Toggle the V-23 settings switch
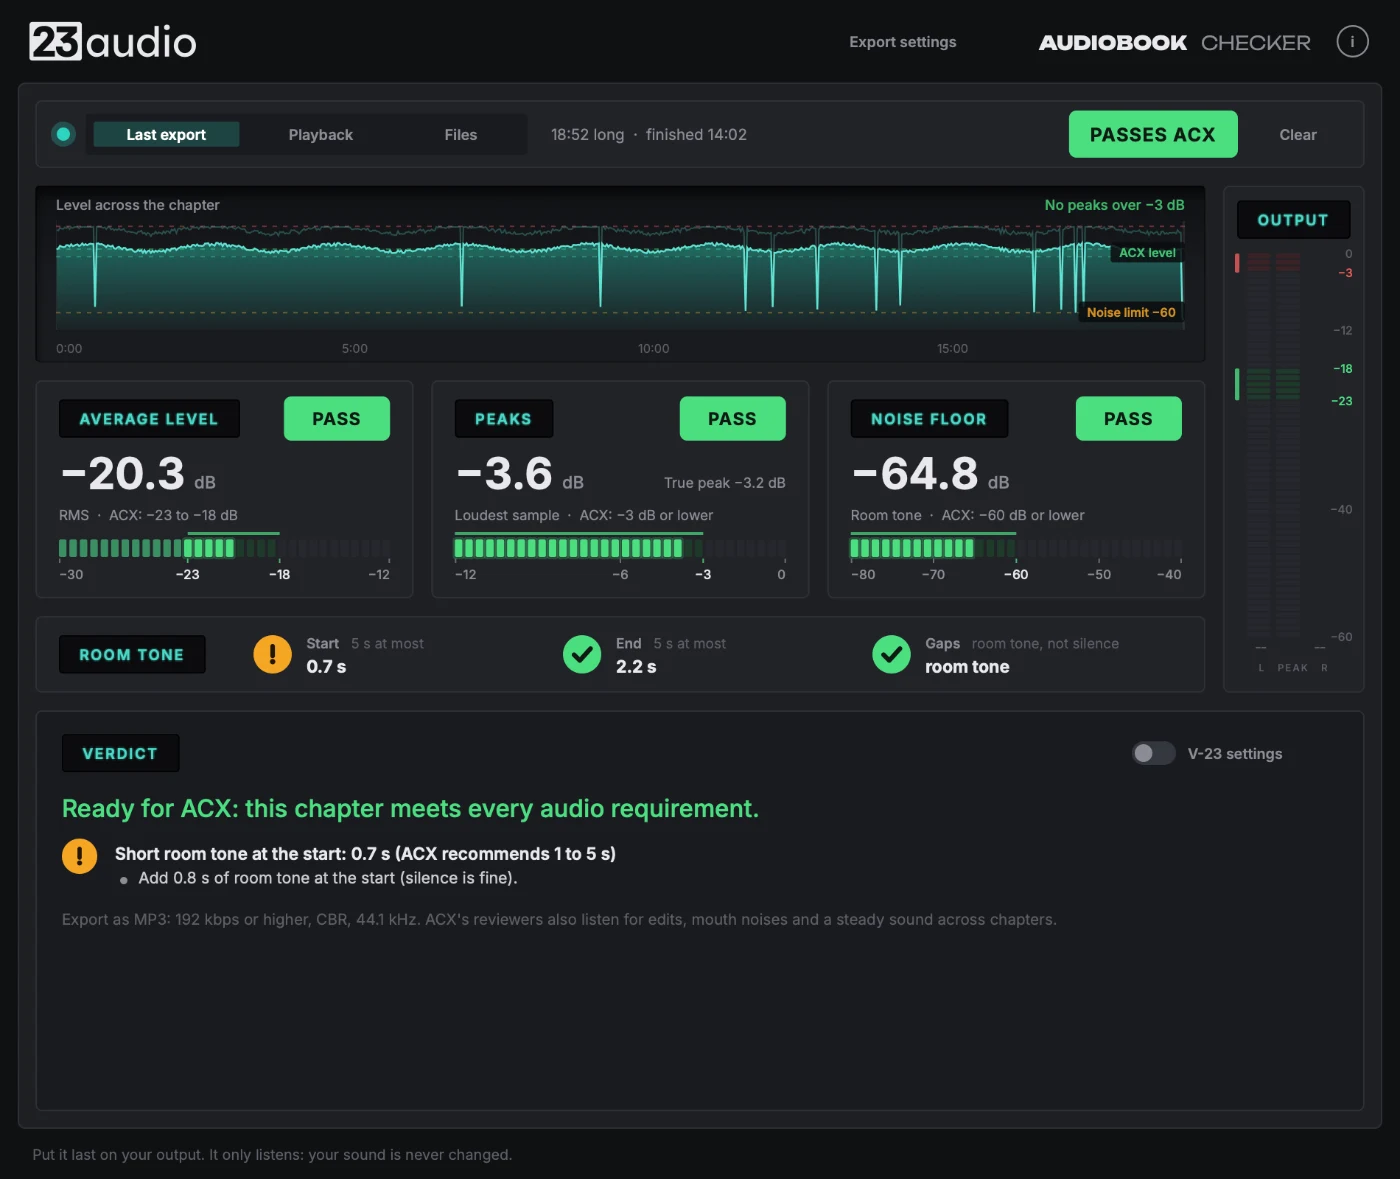 tap(1153, 753)
